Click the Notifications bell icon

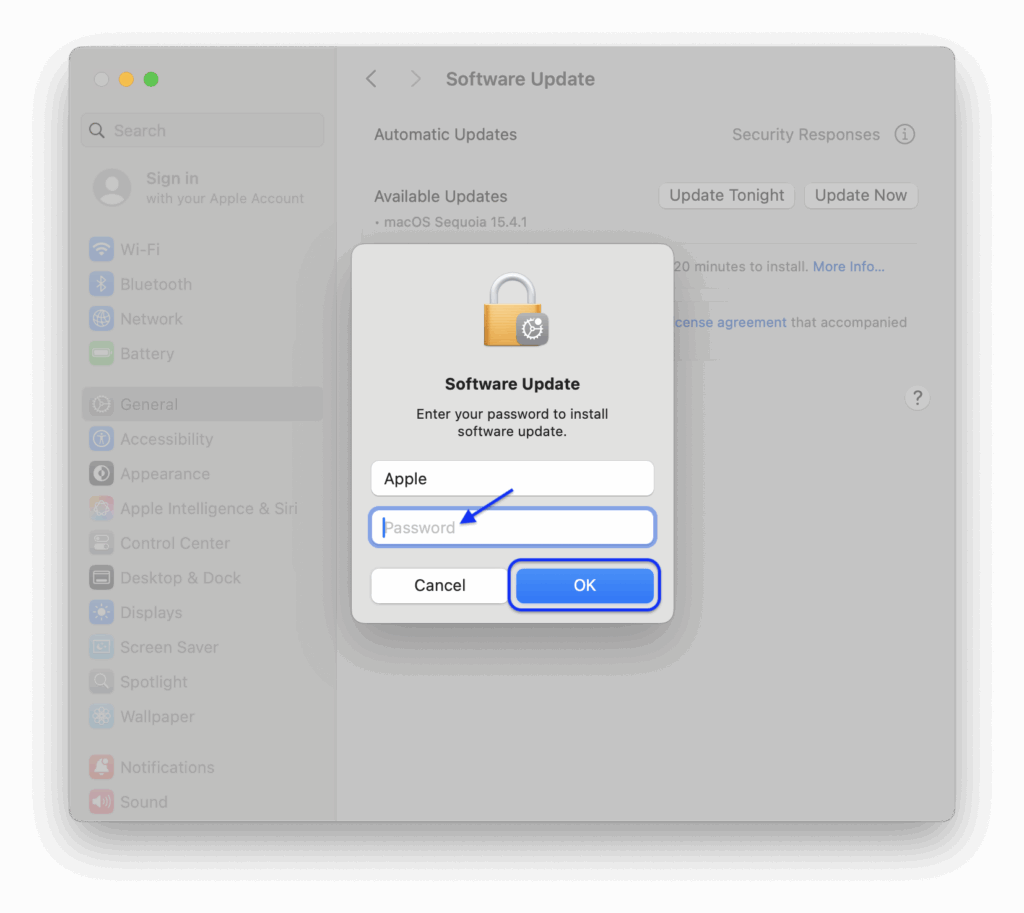(x=101, y=767)
